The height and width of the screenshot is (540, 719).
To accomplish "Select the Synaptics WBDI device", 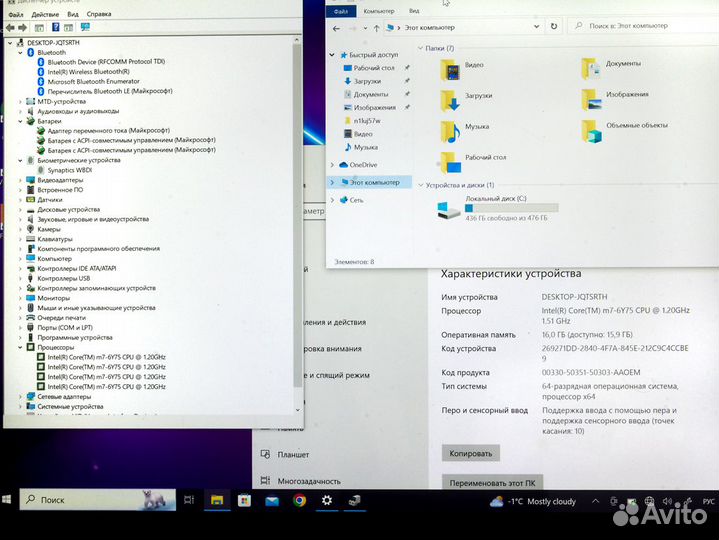I will 69,169.
